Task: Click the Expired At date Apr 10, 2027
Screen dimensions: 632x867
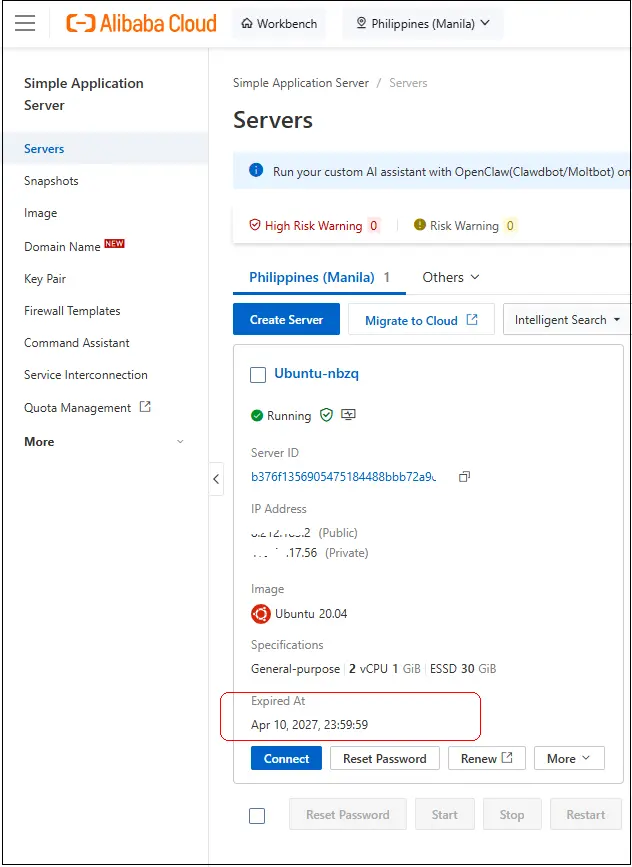Action: click(310, 724)
